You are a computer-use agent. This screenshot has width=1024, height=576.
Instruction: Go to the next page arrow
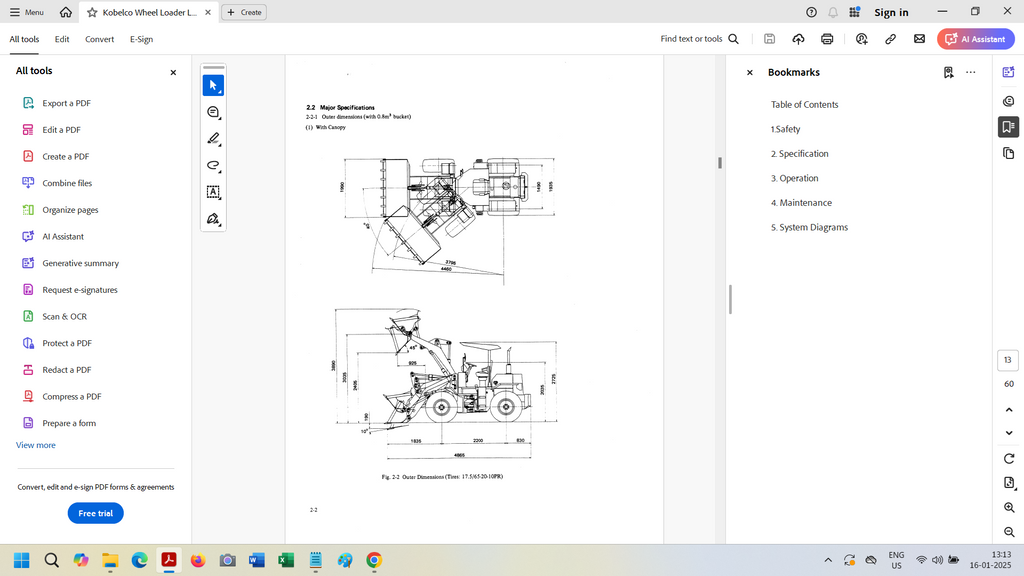click(1008, 433)
